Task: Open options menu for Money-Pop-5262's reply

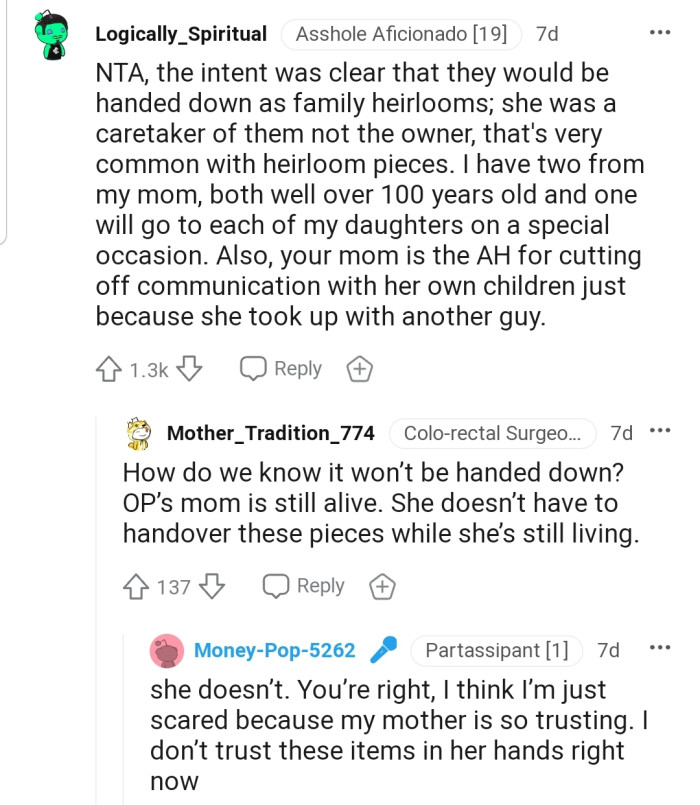Action: pos(660,649)
